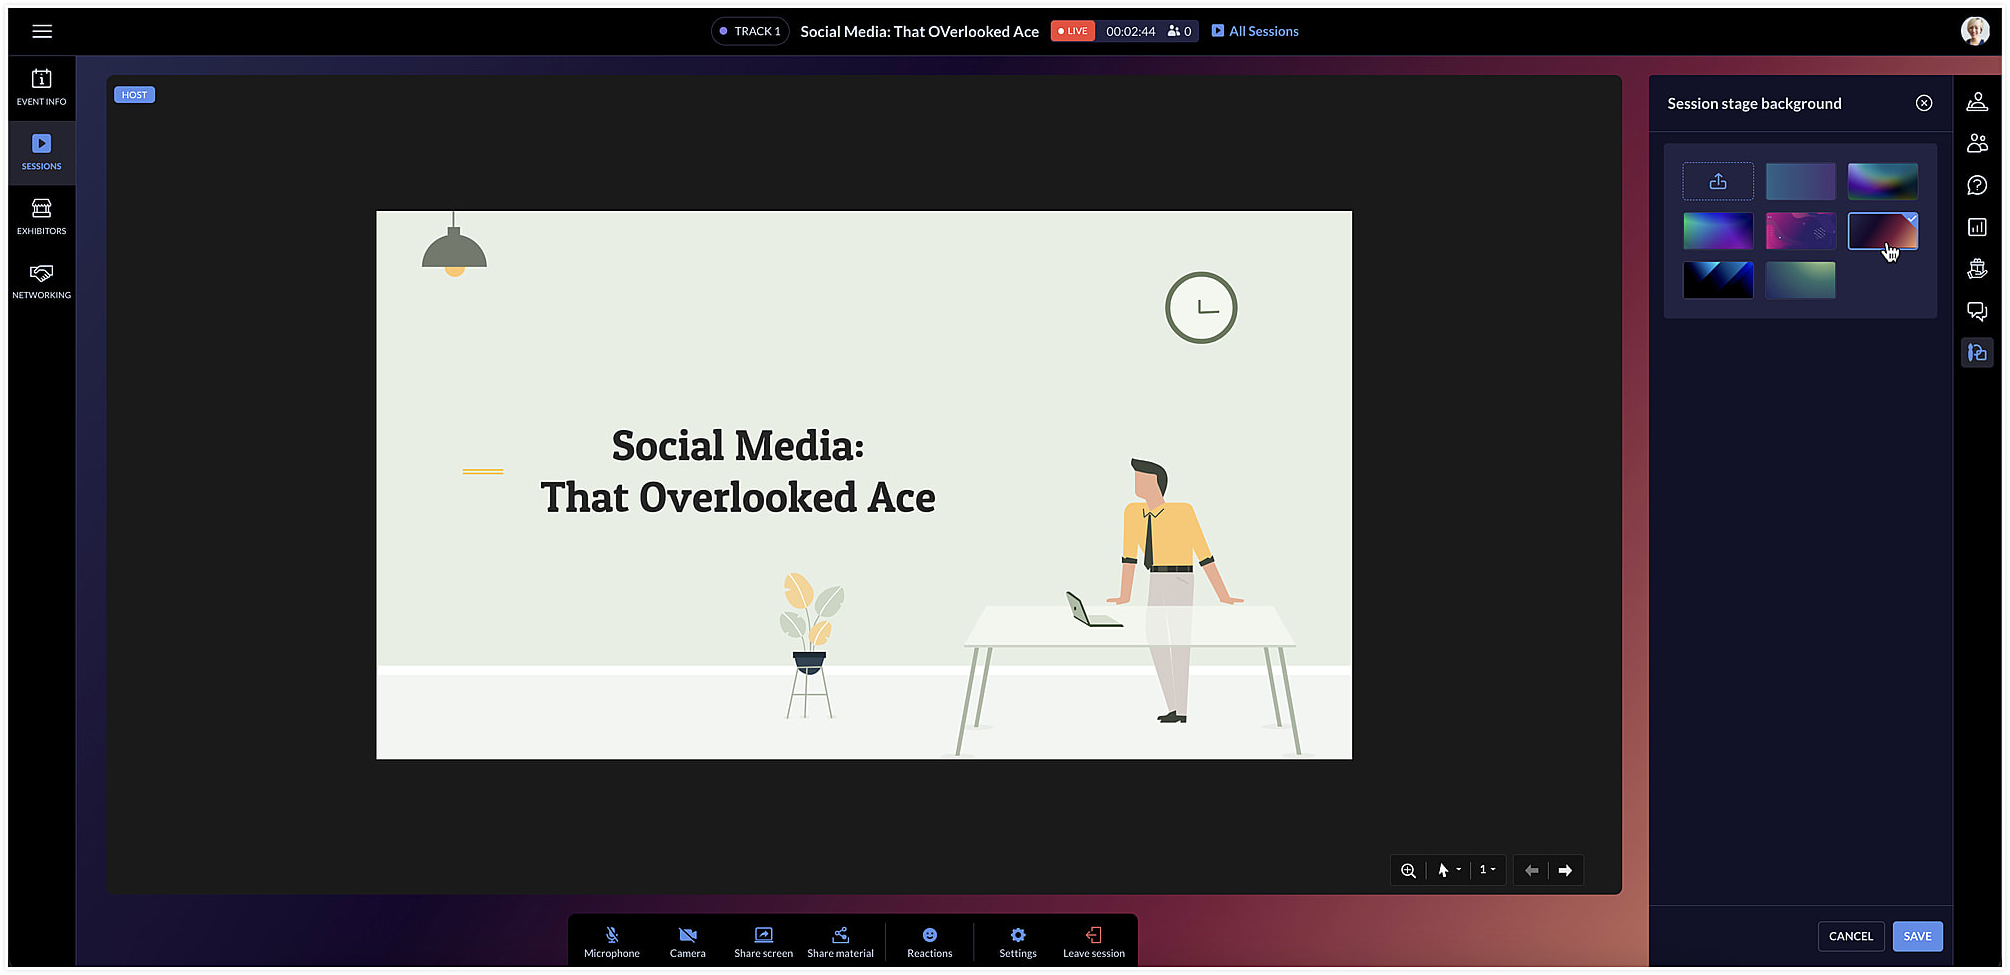Choose the teal green gradient background

1800,280
